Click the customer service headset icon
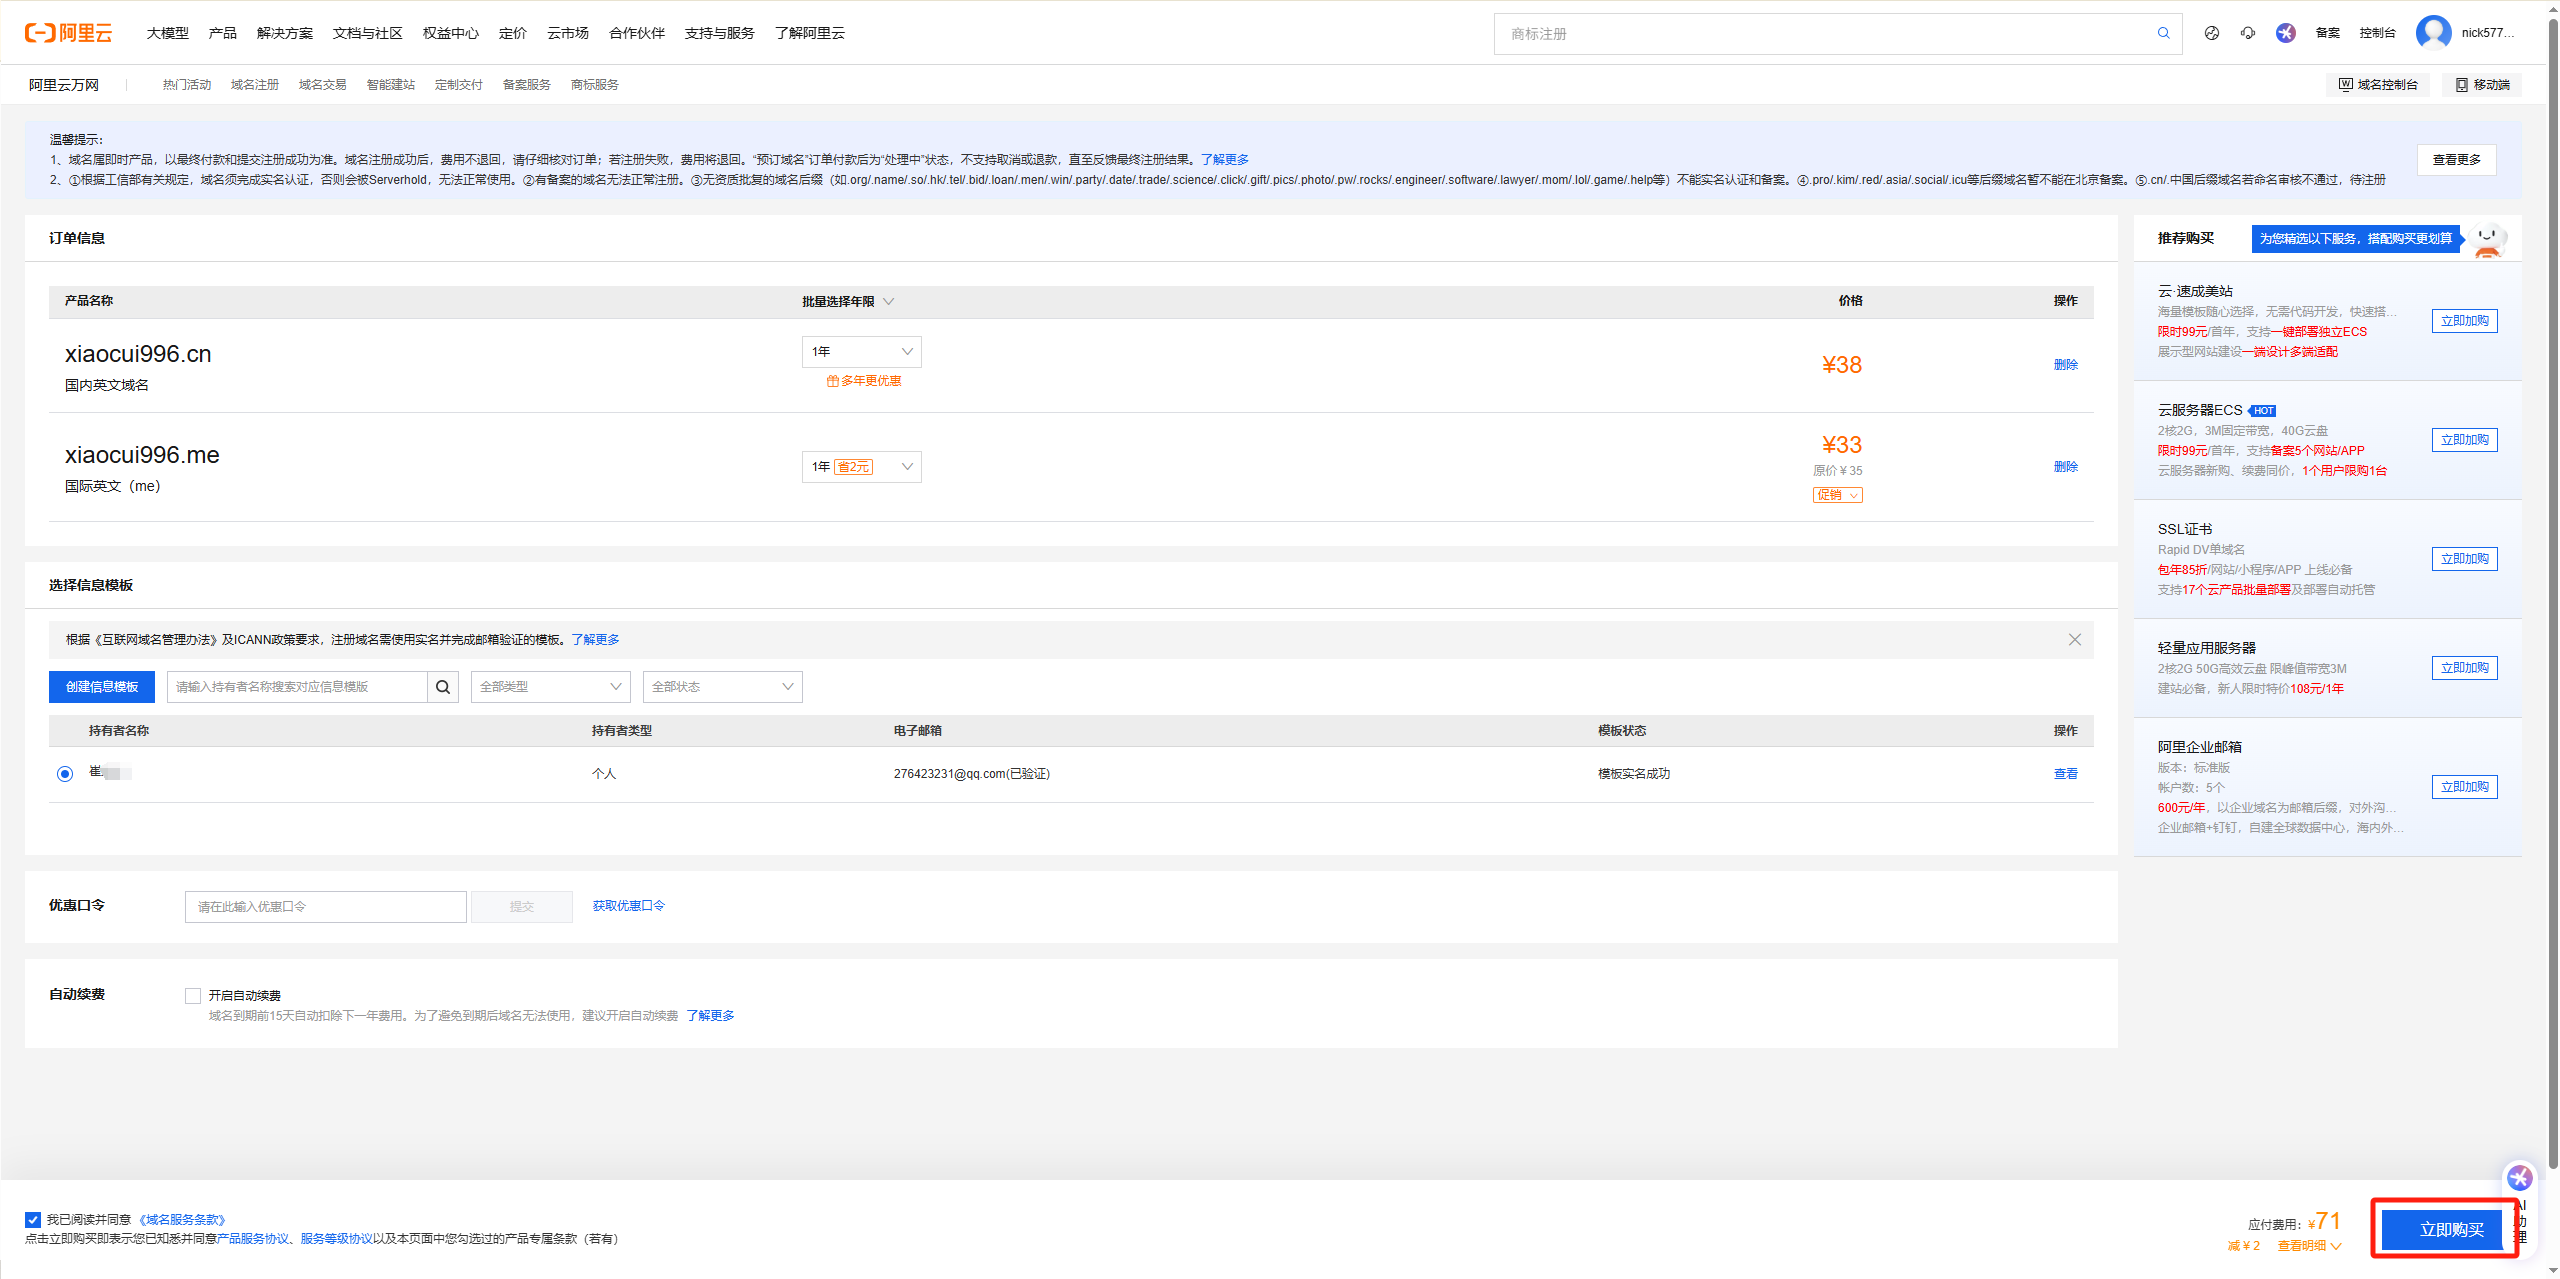Image resolution: width=2560 pixels, height=1279 pixels. (2247, 32)
